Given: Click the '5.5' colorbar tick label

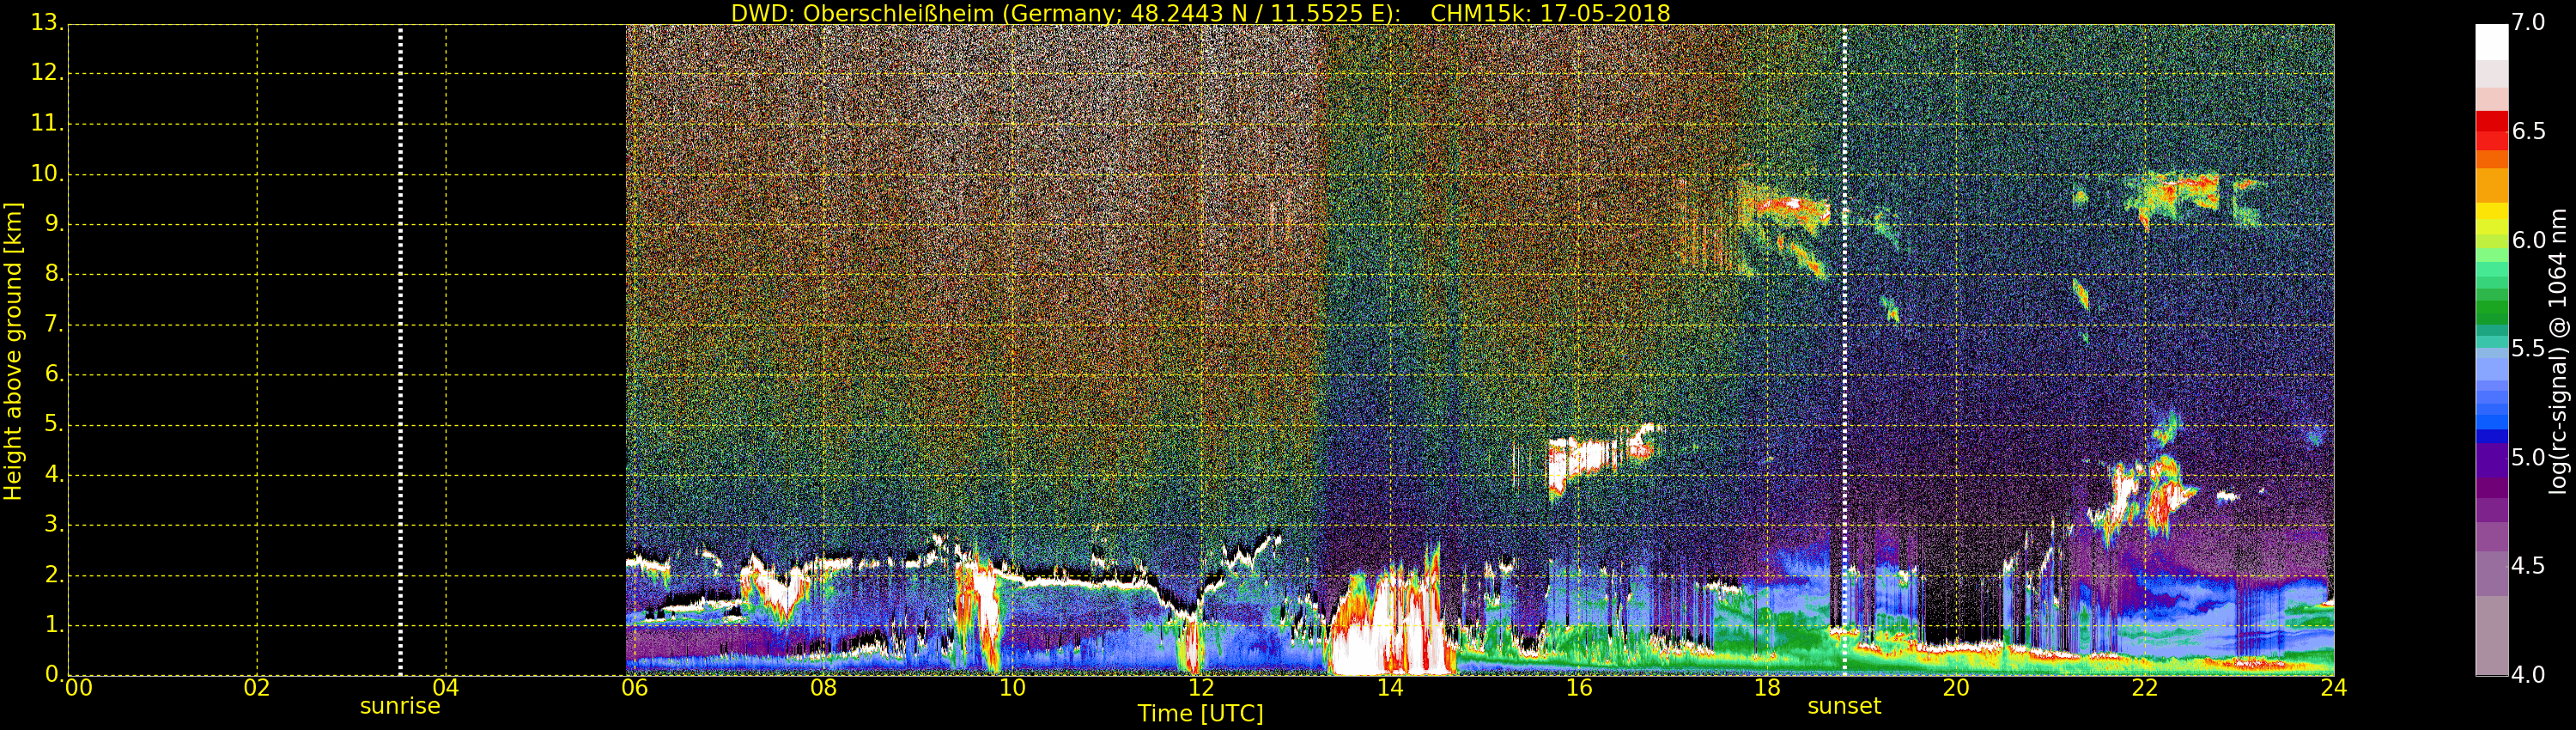Looking at the screenshot, I should click(x=2529, y=348).
